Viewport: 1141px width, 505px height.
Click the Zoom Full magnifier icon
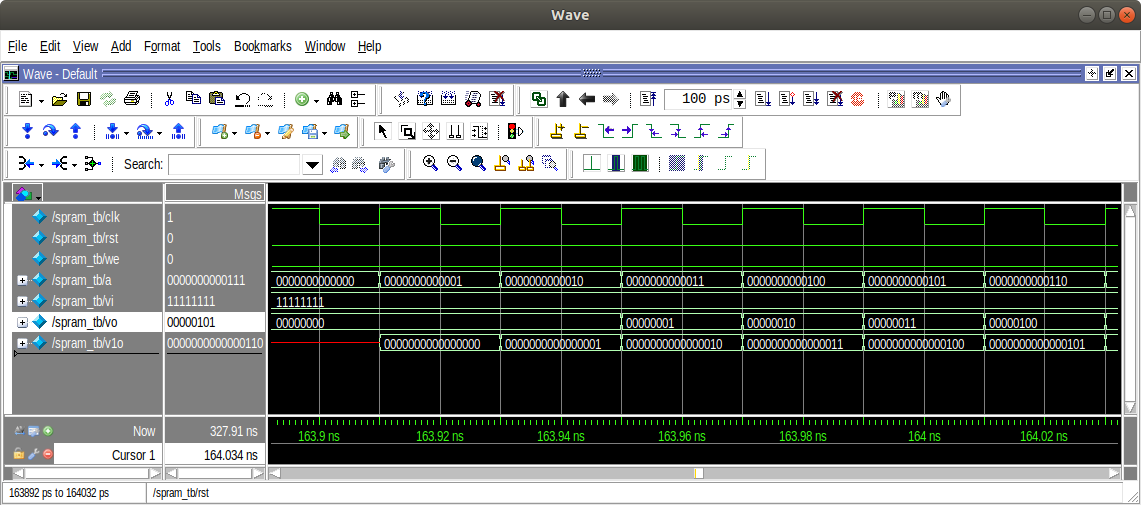click(478, 164)
